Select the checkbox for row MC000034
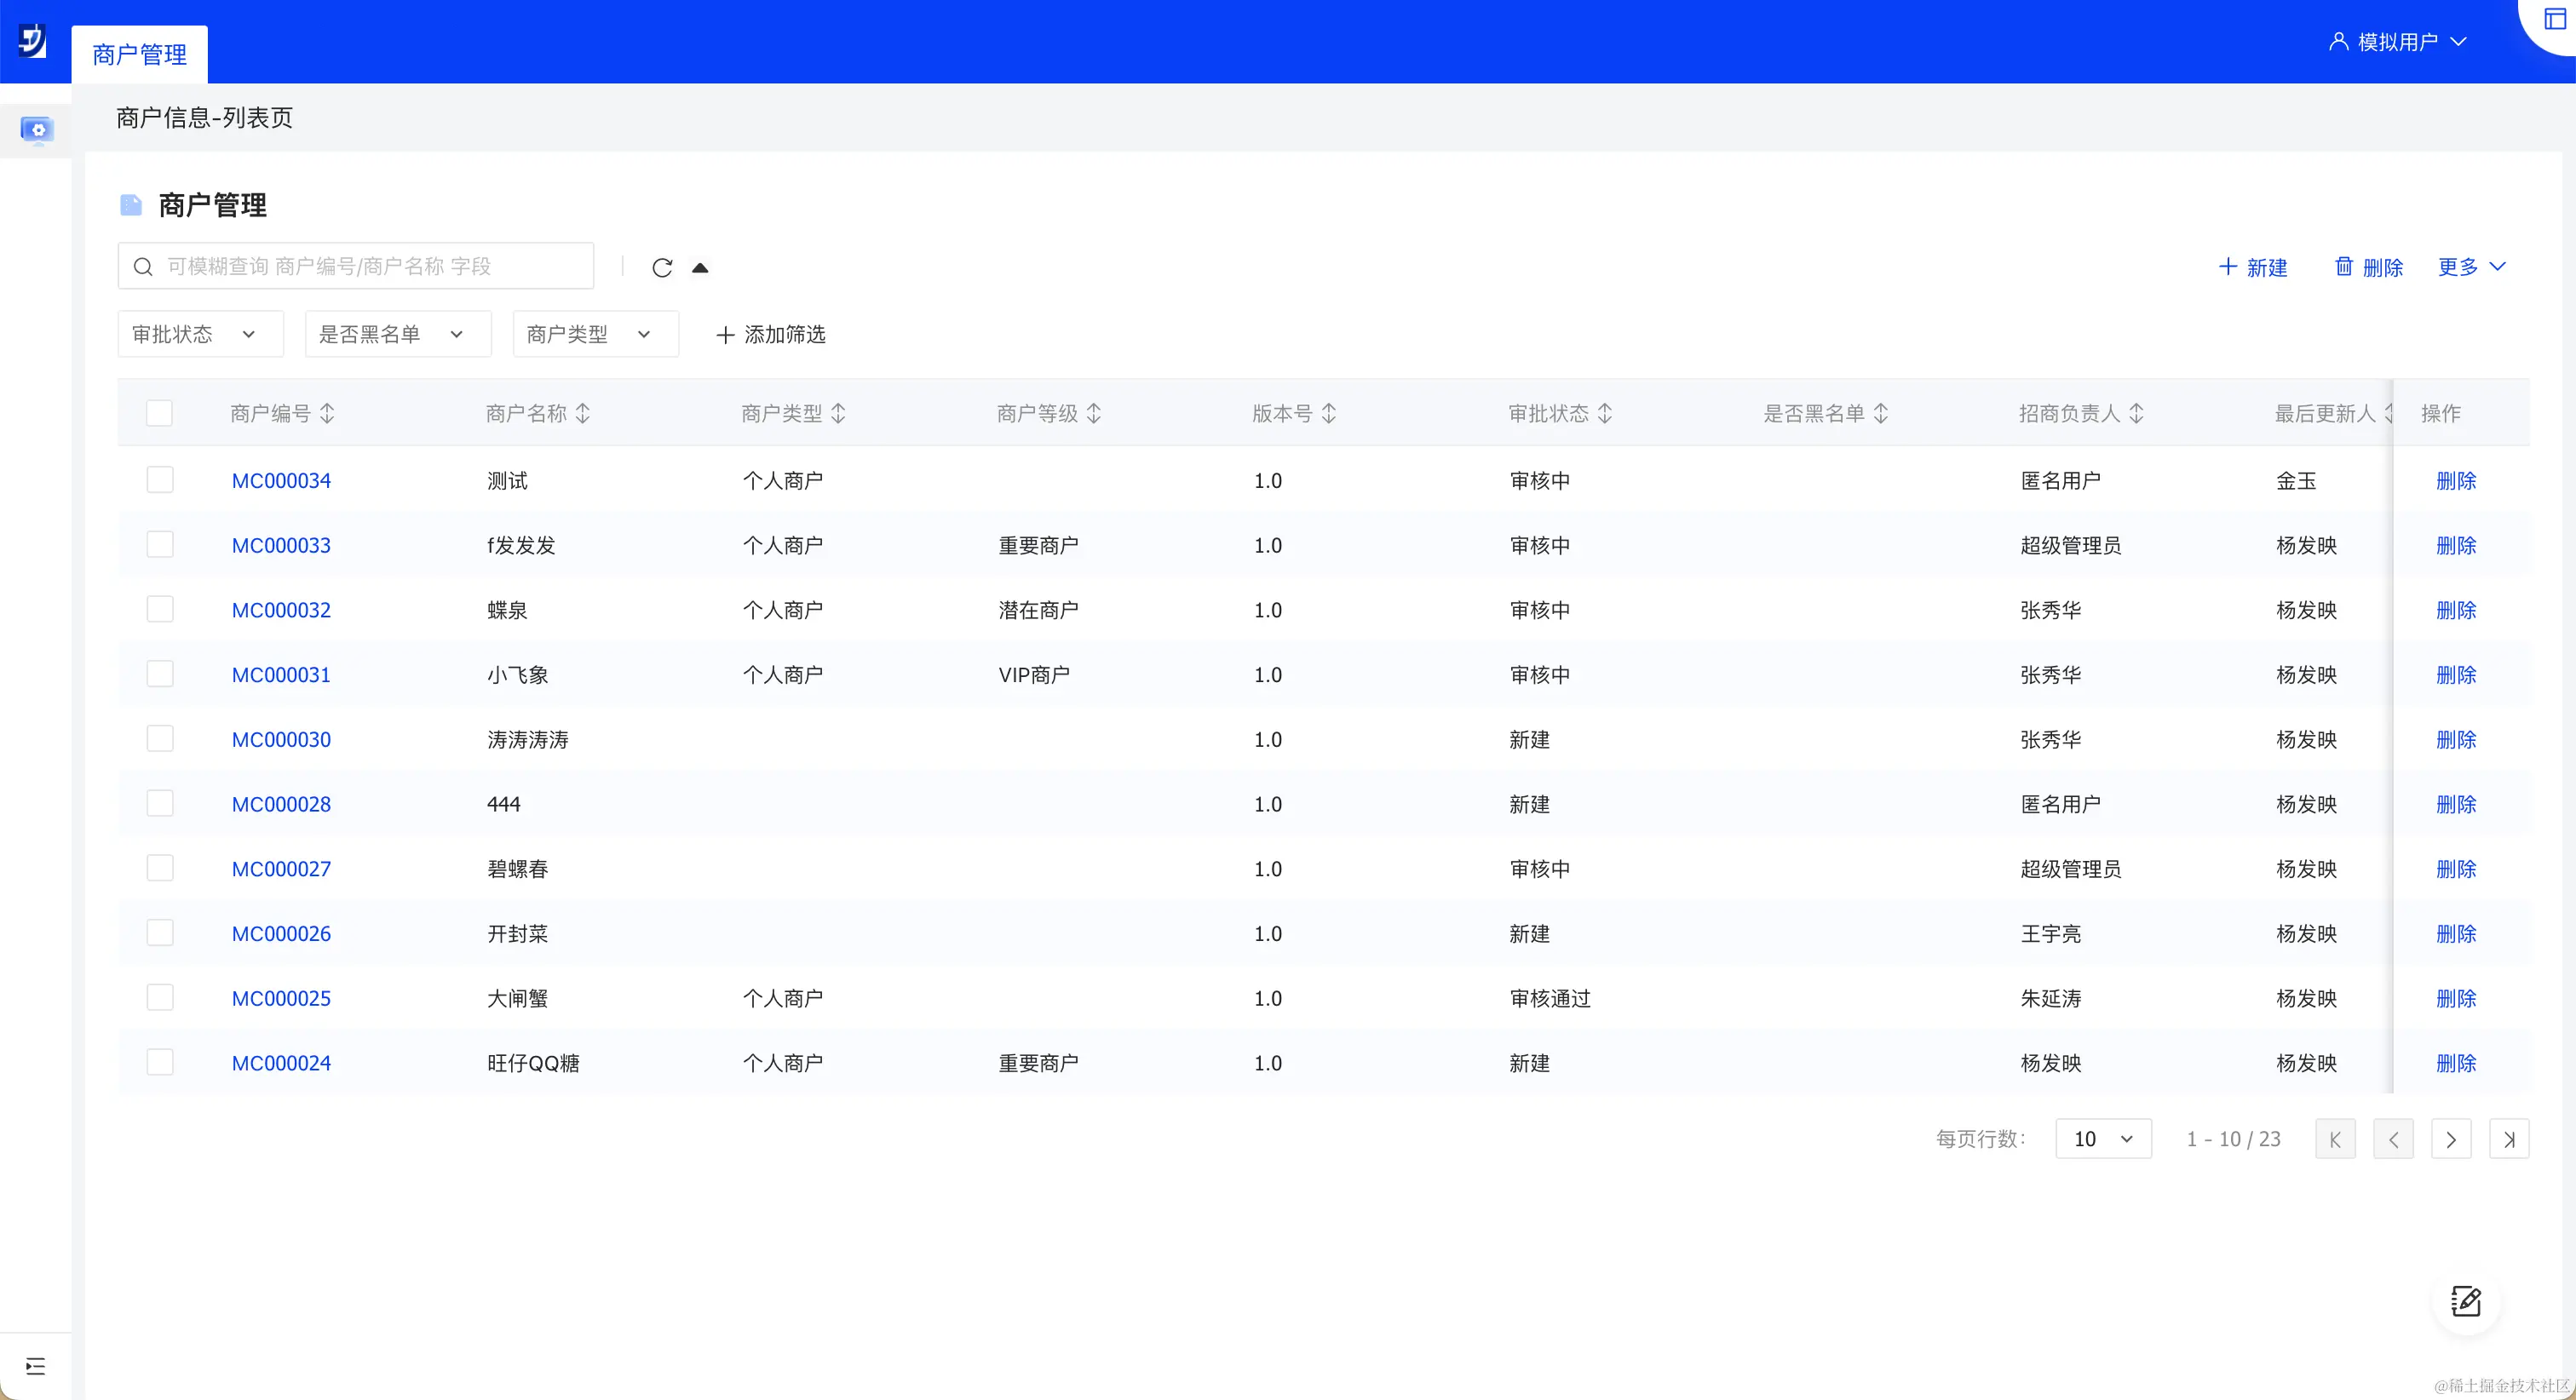The image size is (2576, 1400). point(159,480)
